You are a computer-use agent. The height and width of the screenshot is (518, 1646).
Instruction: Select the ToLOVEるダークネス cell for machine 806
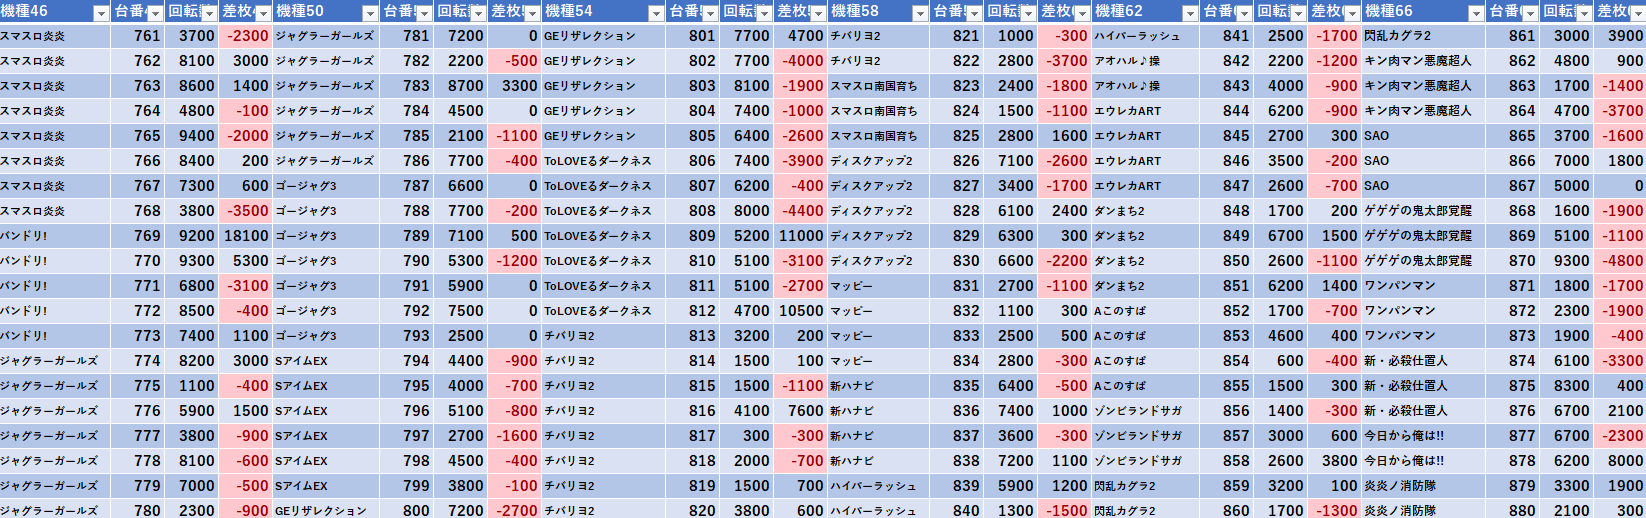[603, 161]
